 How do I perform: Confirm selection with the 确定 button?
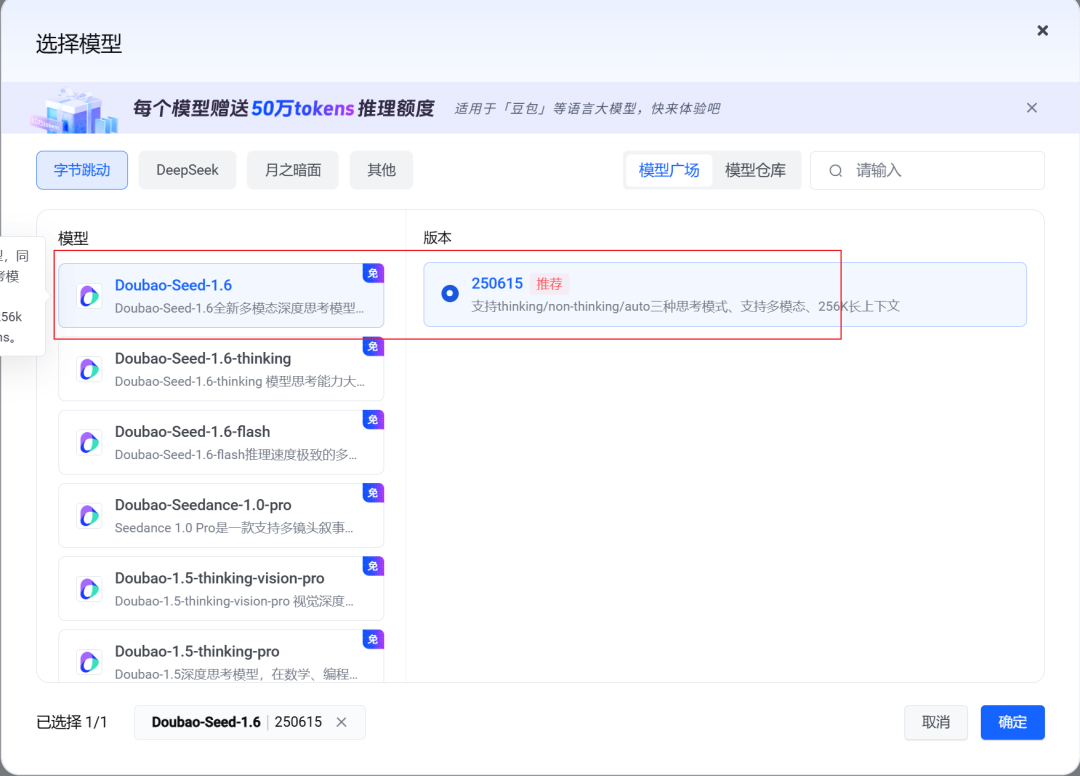1012,722
